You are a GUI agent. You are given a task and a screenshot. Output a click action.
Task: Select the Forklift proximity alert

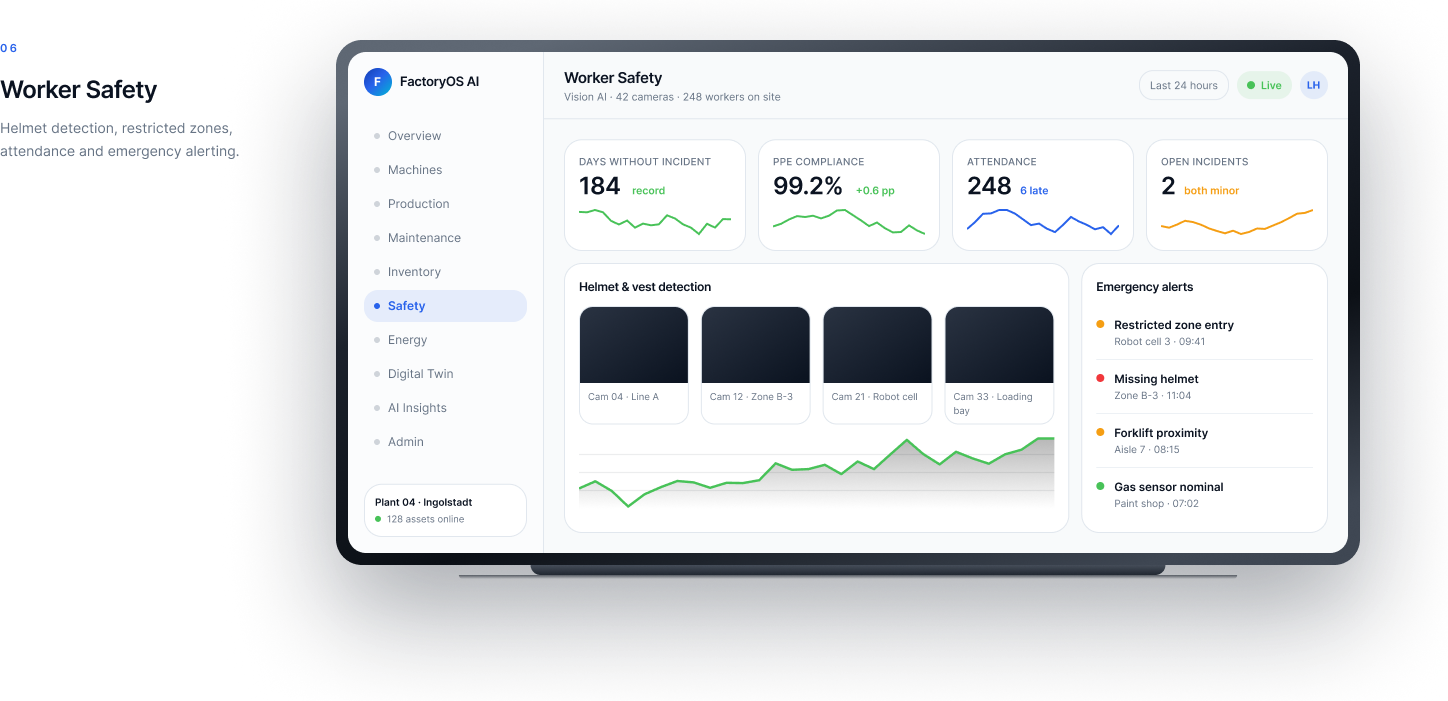[1204, 441]
